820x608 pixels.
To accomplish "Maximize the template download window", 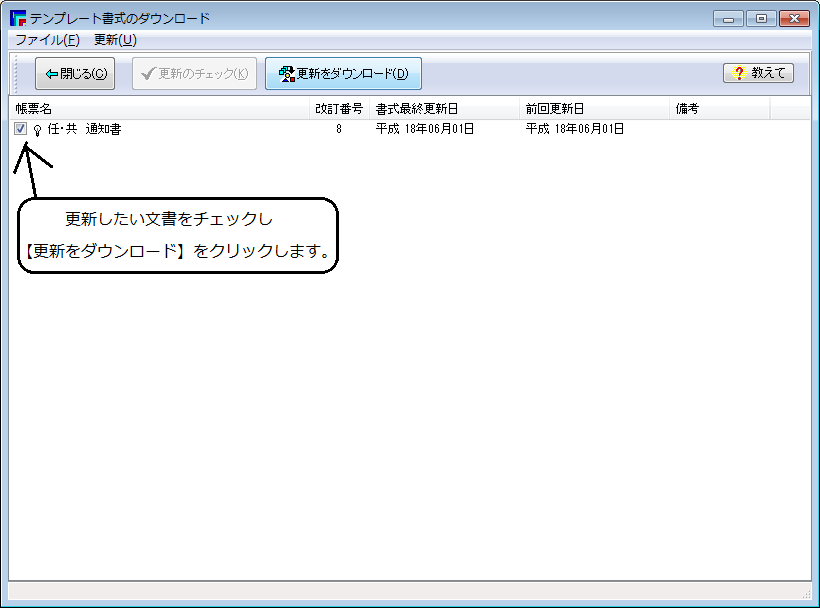I will 760,19.
